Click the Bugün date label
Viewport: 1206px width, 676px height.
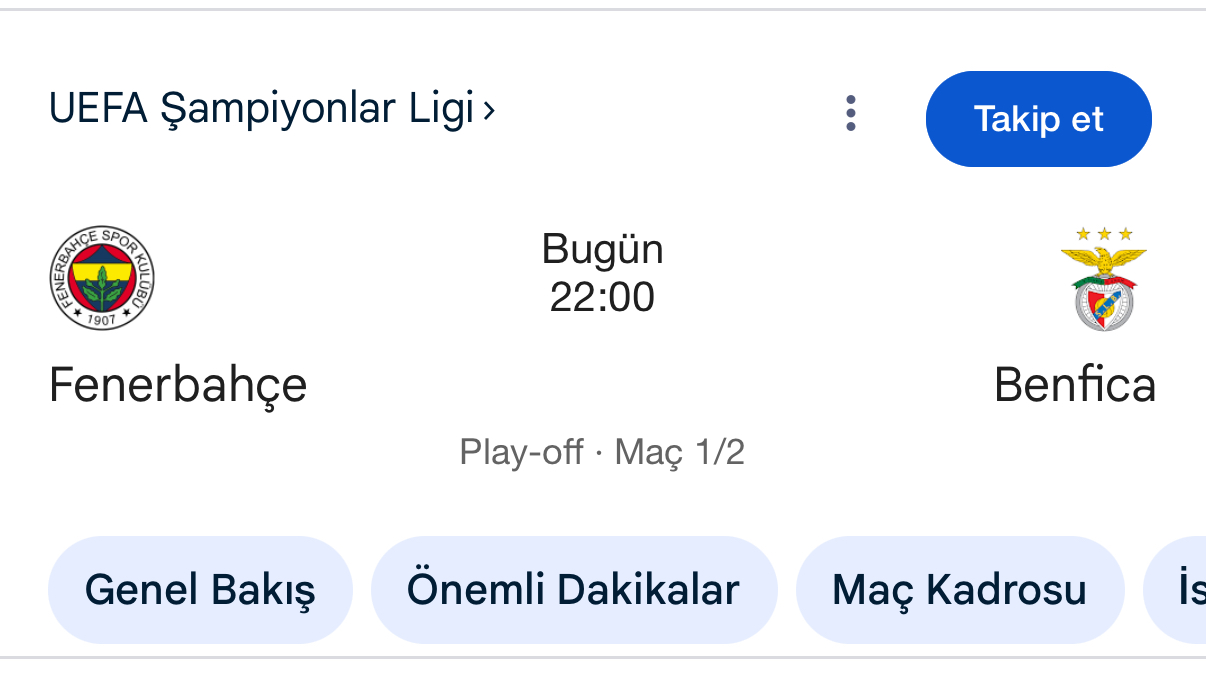602,248
